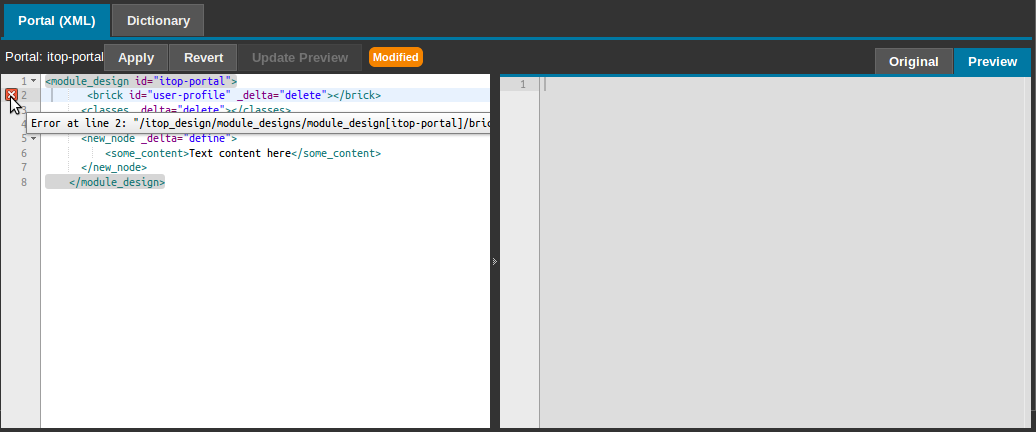Collapse the module_design fold on line 1

coord(34,80)
